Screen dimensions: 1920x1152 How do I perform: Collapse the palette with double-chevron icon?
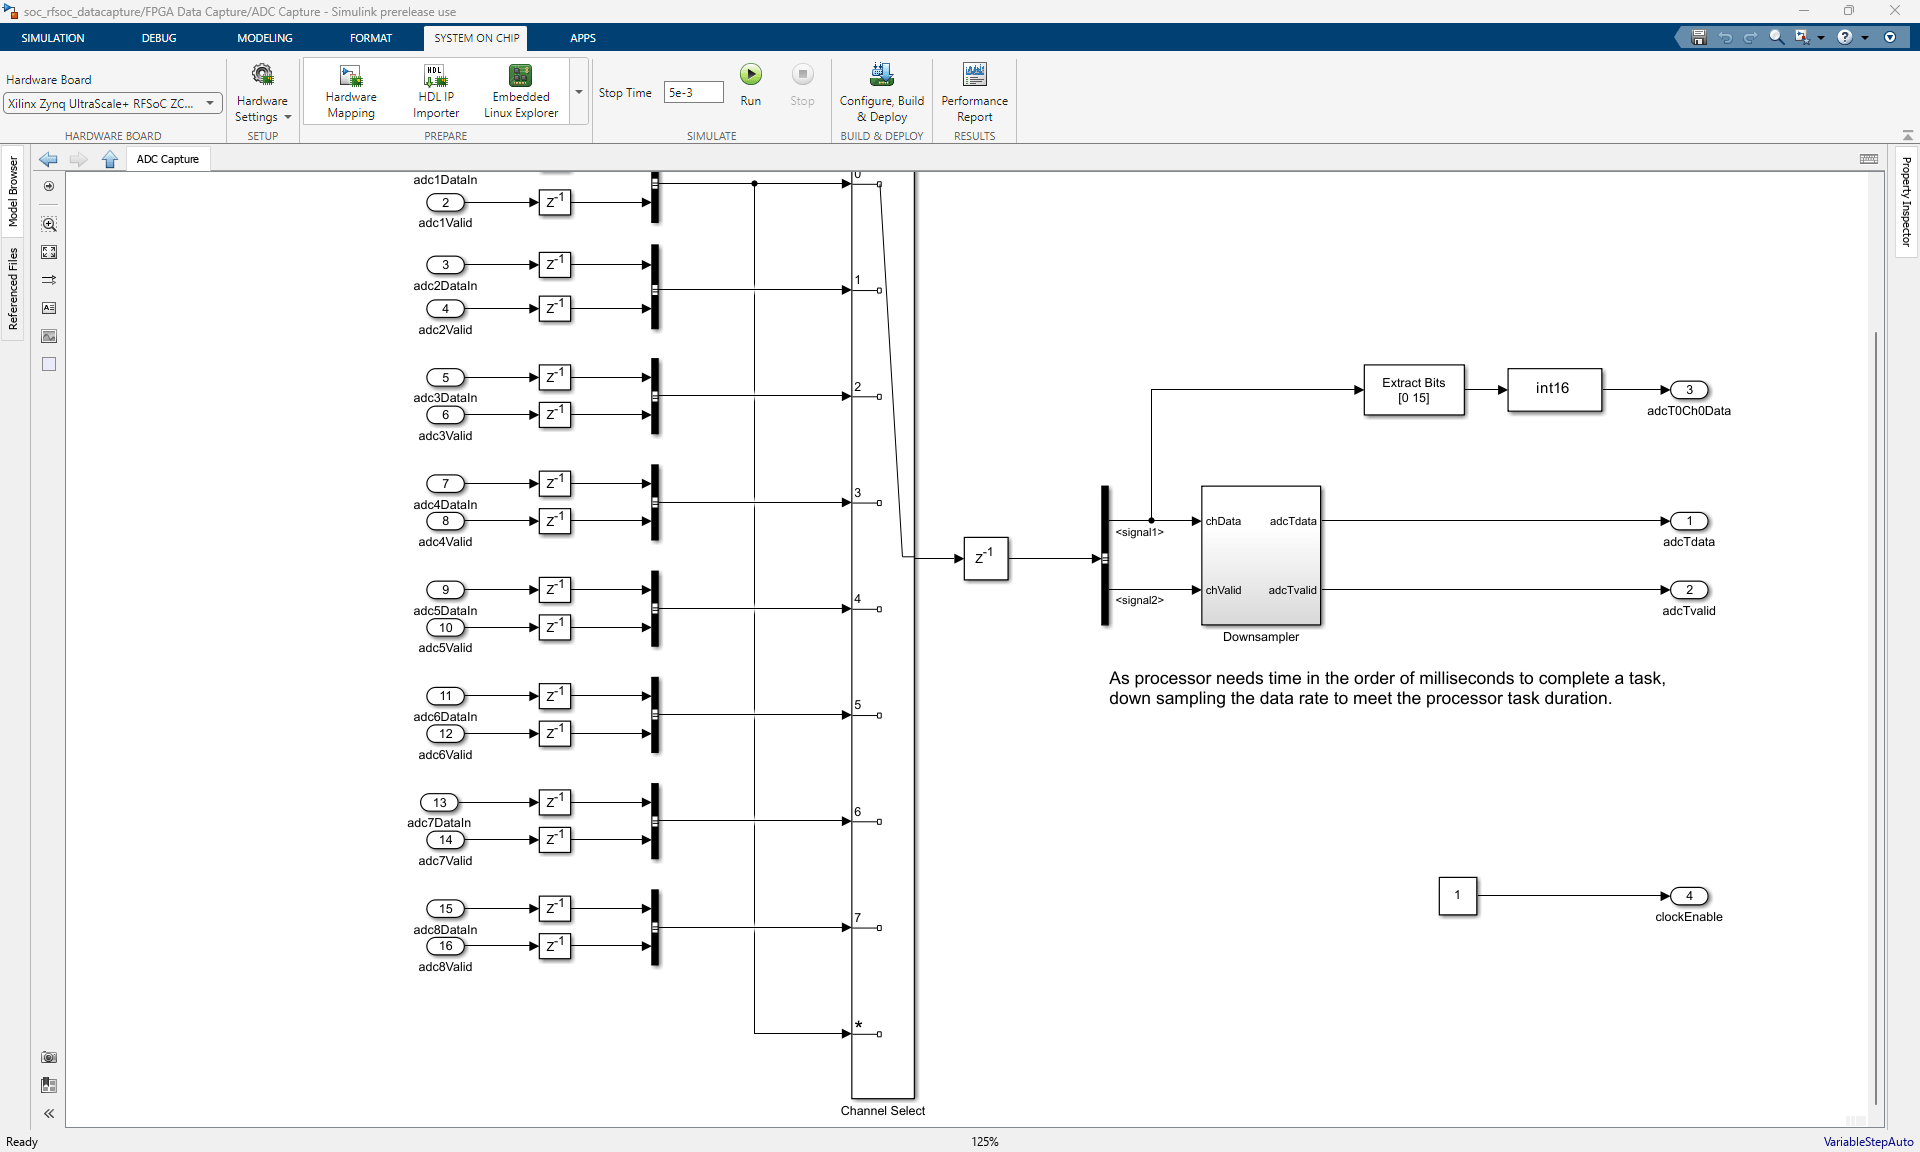(49, 1113)
